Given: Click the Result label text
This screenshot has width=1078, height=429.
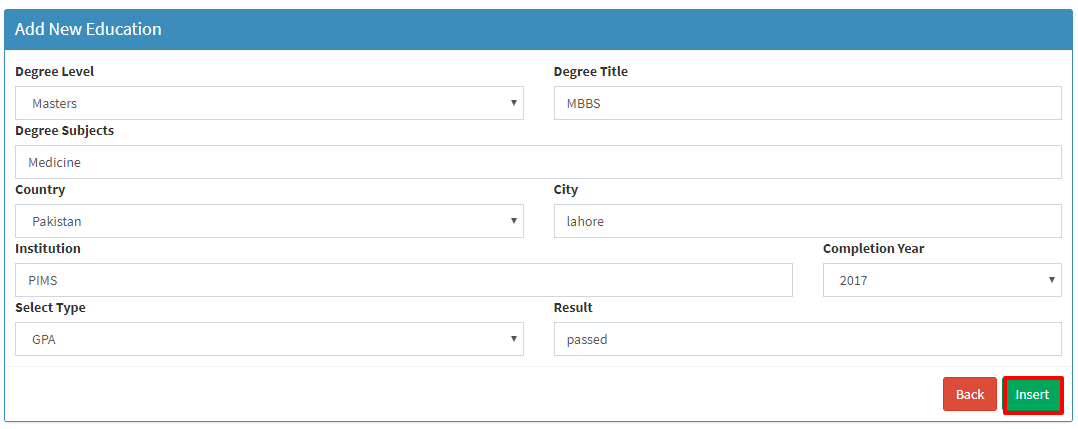Looking at the screenshot, I should (x=573, y=307).
